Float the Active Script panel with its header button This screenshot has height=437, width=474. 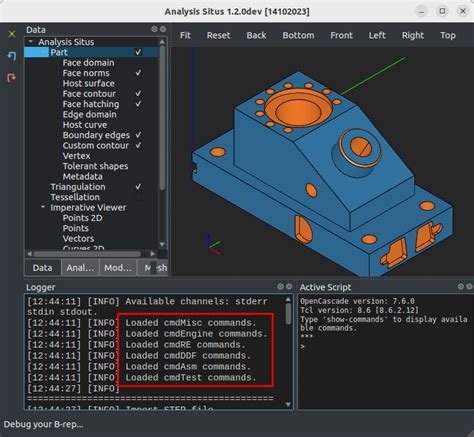[461, 286]
